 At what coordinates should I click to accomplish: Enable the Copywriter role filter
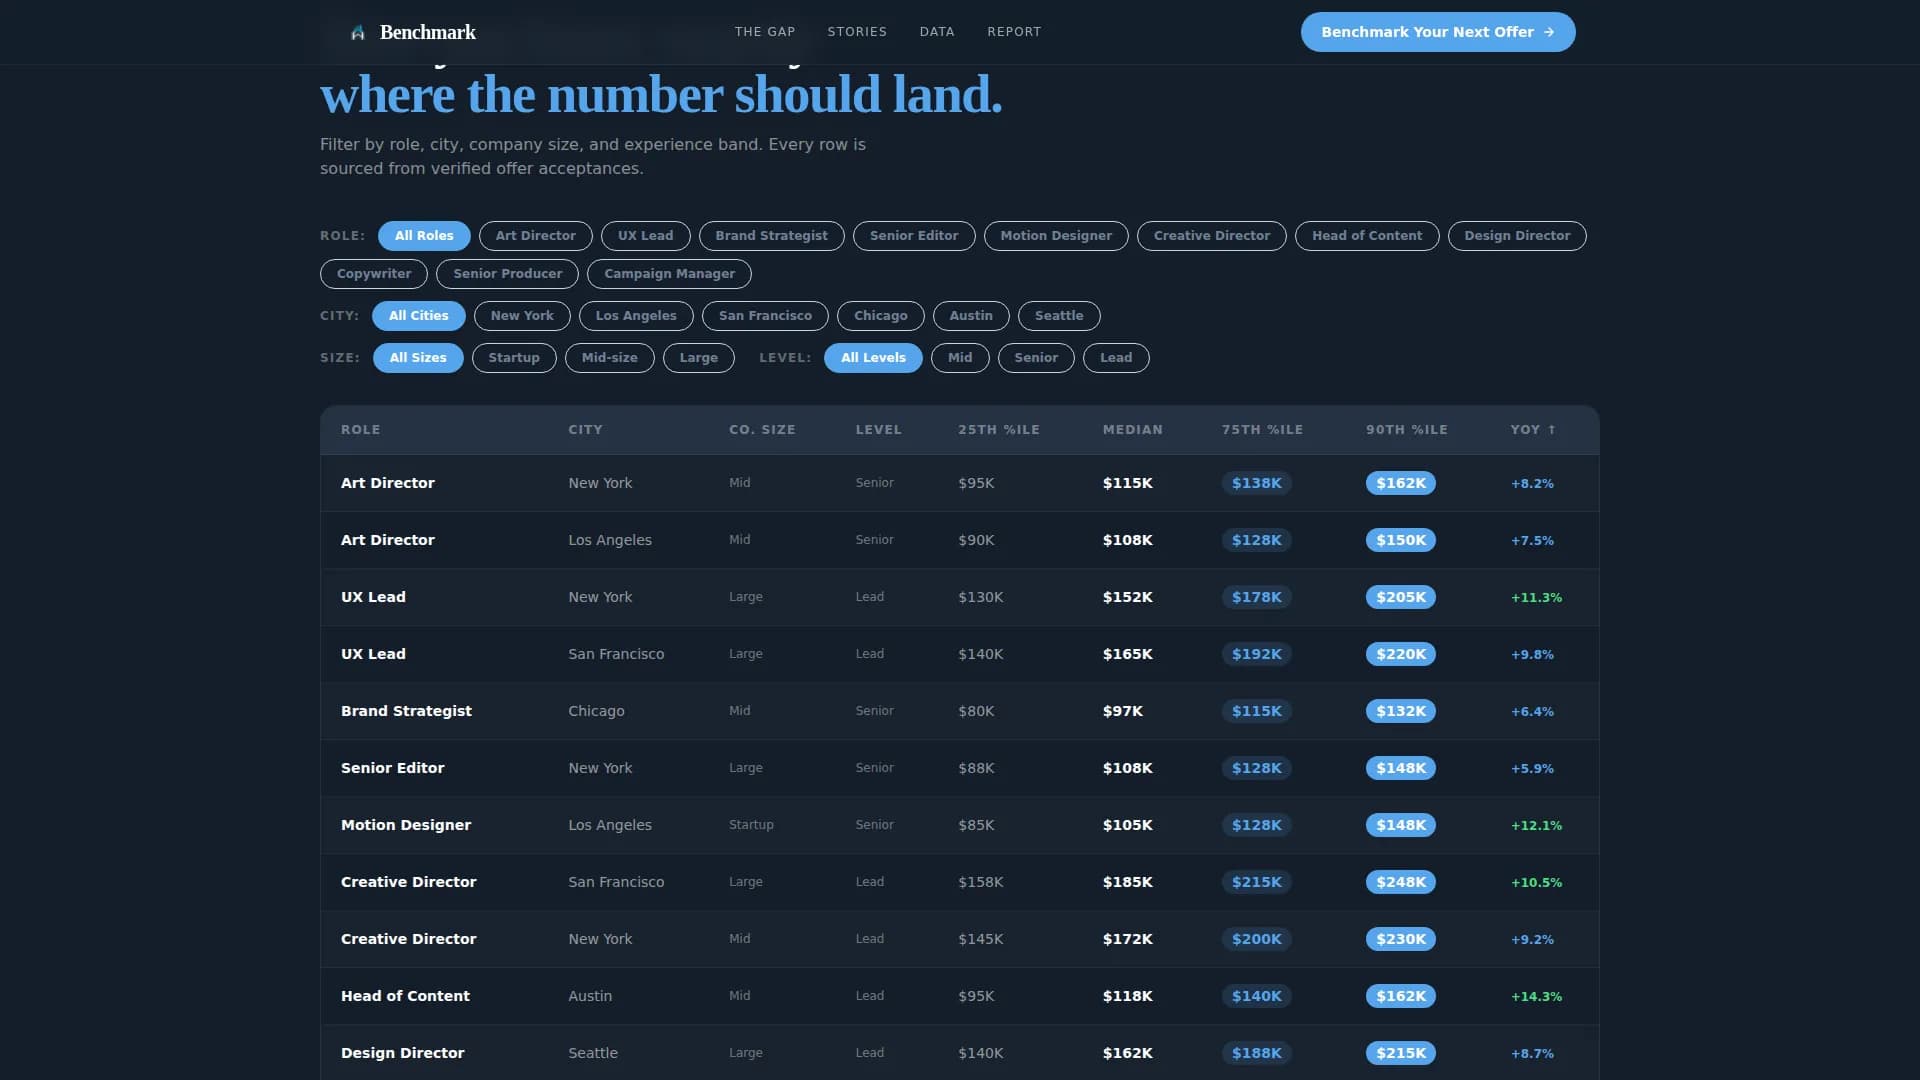[x=373, y=273]
